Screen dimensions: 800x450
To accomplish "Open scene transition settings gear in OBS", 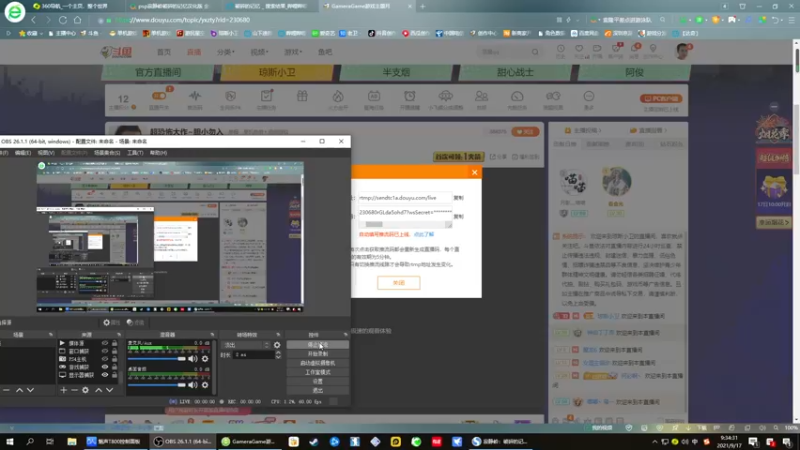I will point(277,345).
